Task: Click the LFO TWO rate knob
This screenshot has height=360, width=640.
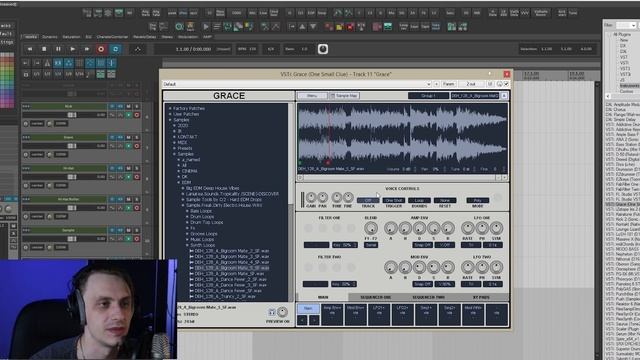Action: tap(467, 267)
